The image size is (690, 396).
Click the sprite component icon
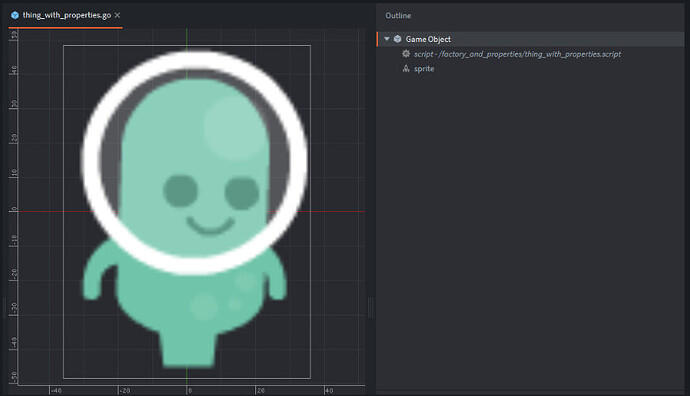click(x=406, y=69)
